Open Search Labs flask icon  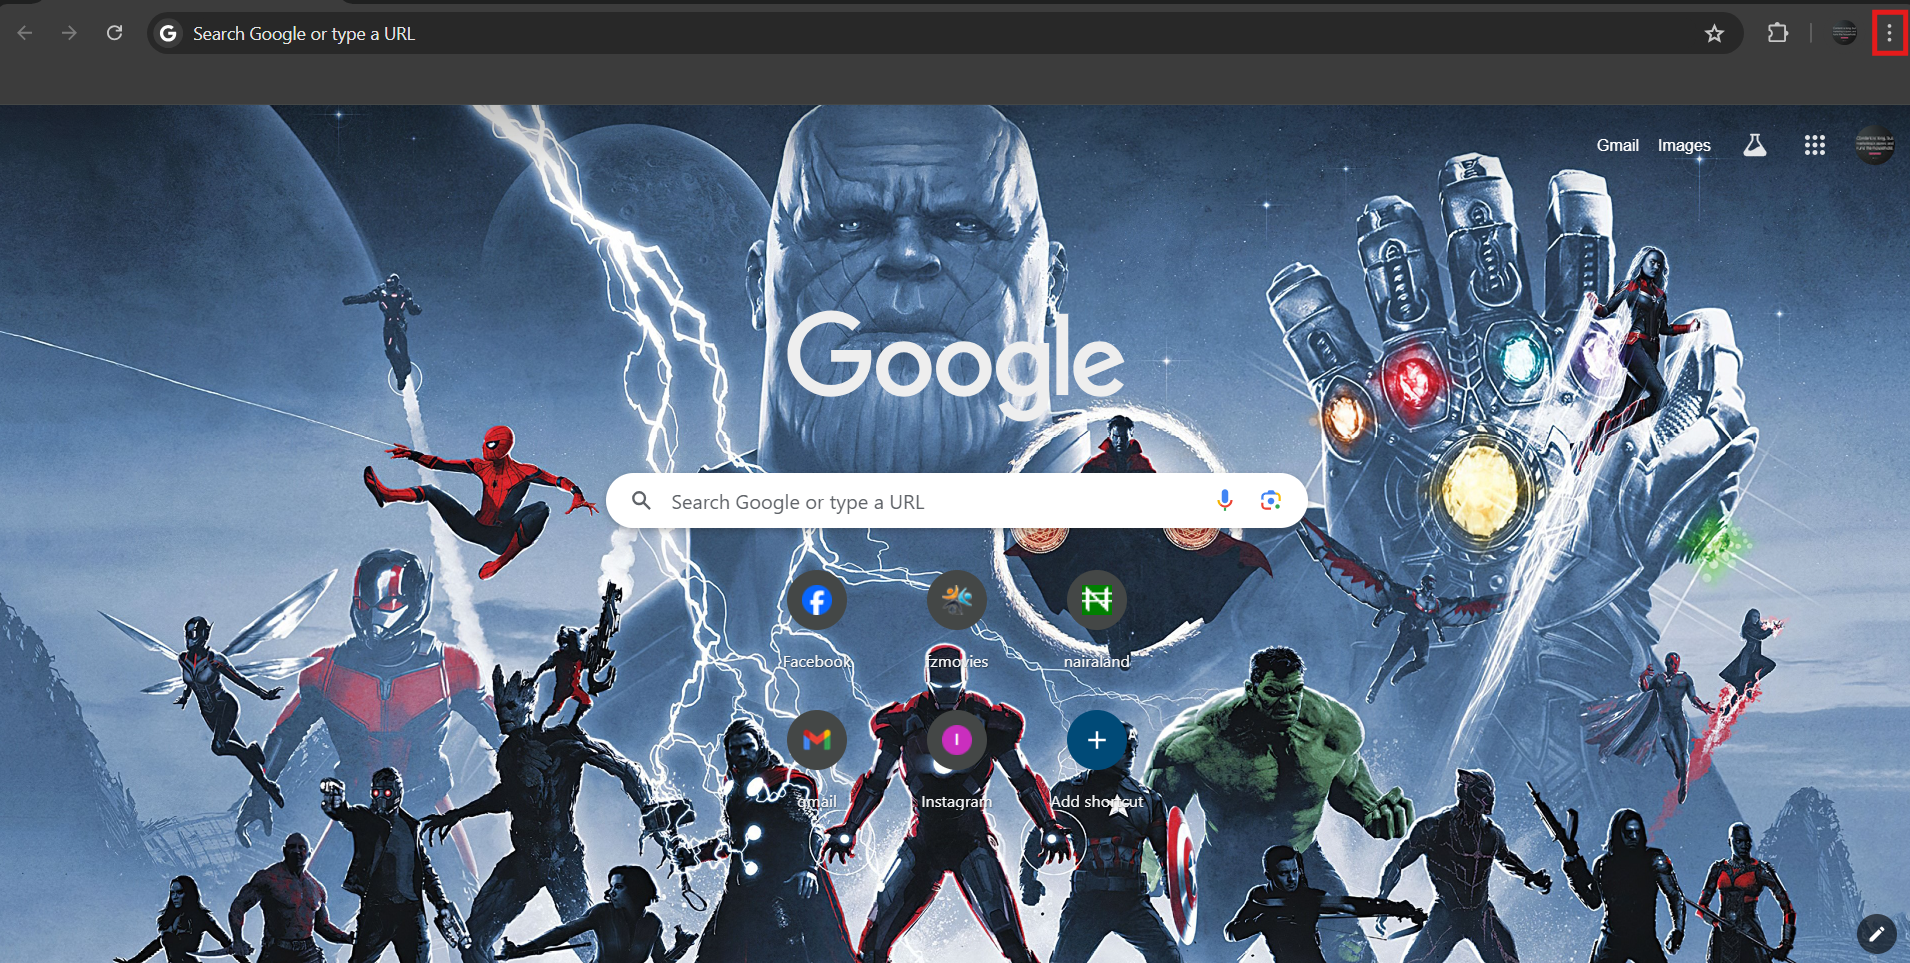[x=1755, y=146]
